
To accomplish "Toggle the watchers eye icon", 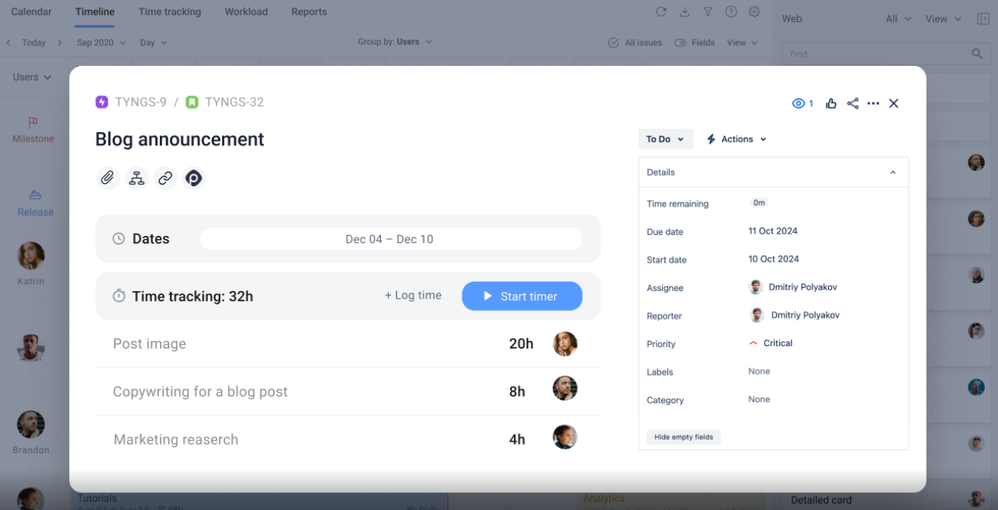I will coord(798,104).
